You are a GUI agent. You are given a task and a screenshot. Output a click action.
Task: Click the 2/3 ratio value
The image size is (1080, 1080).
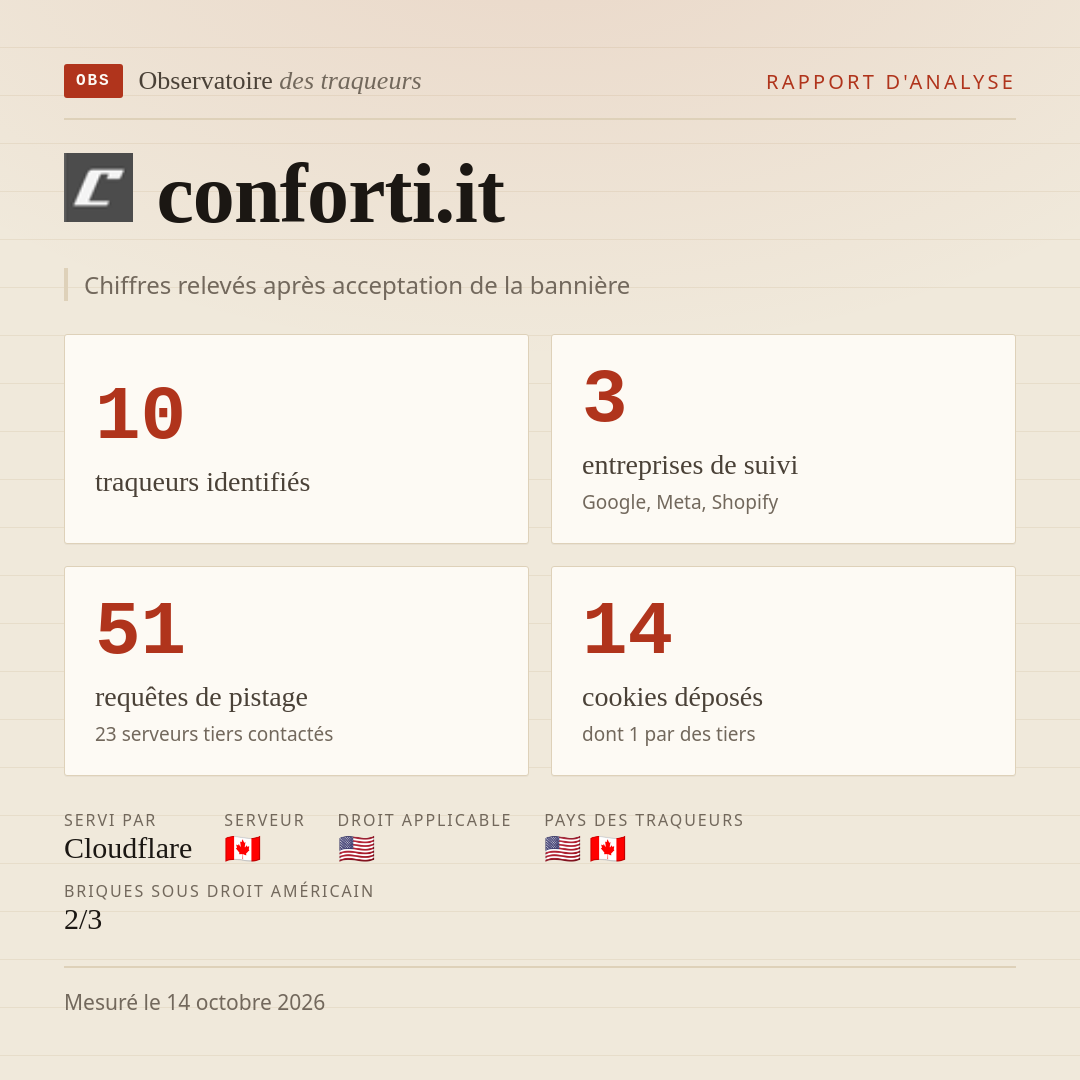click(83, 920)
